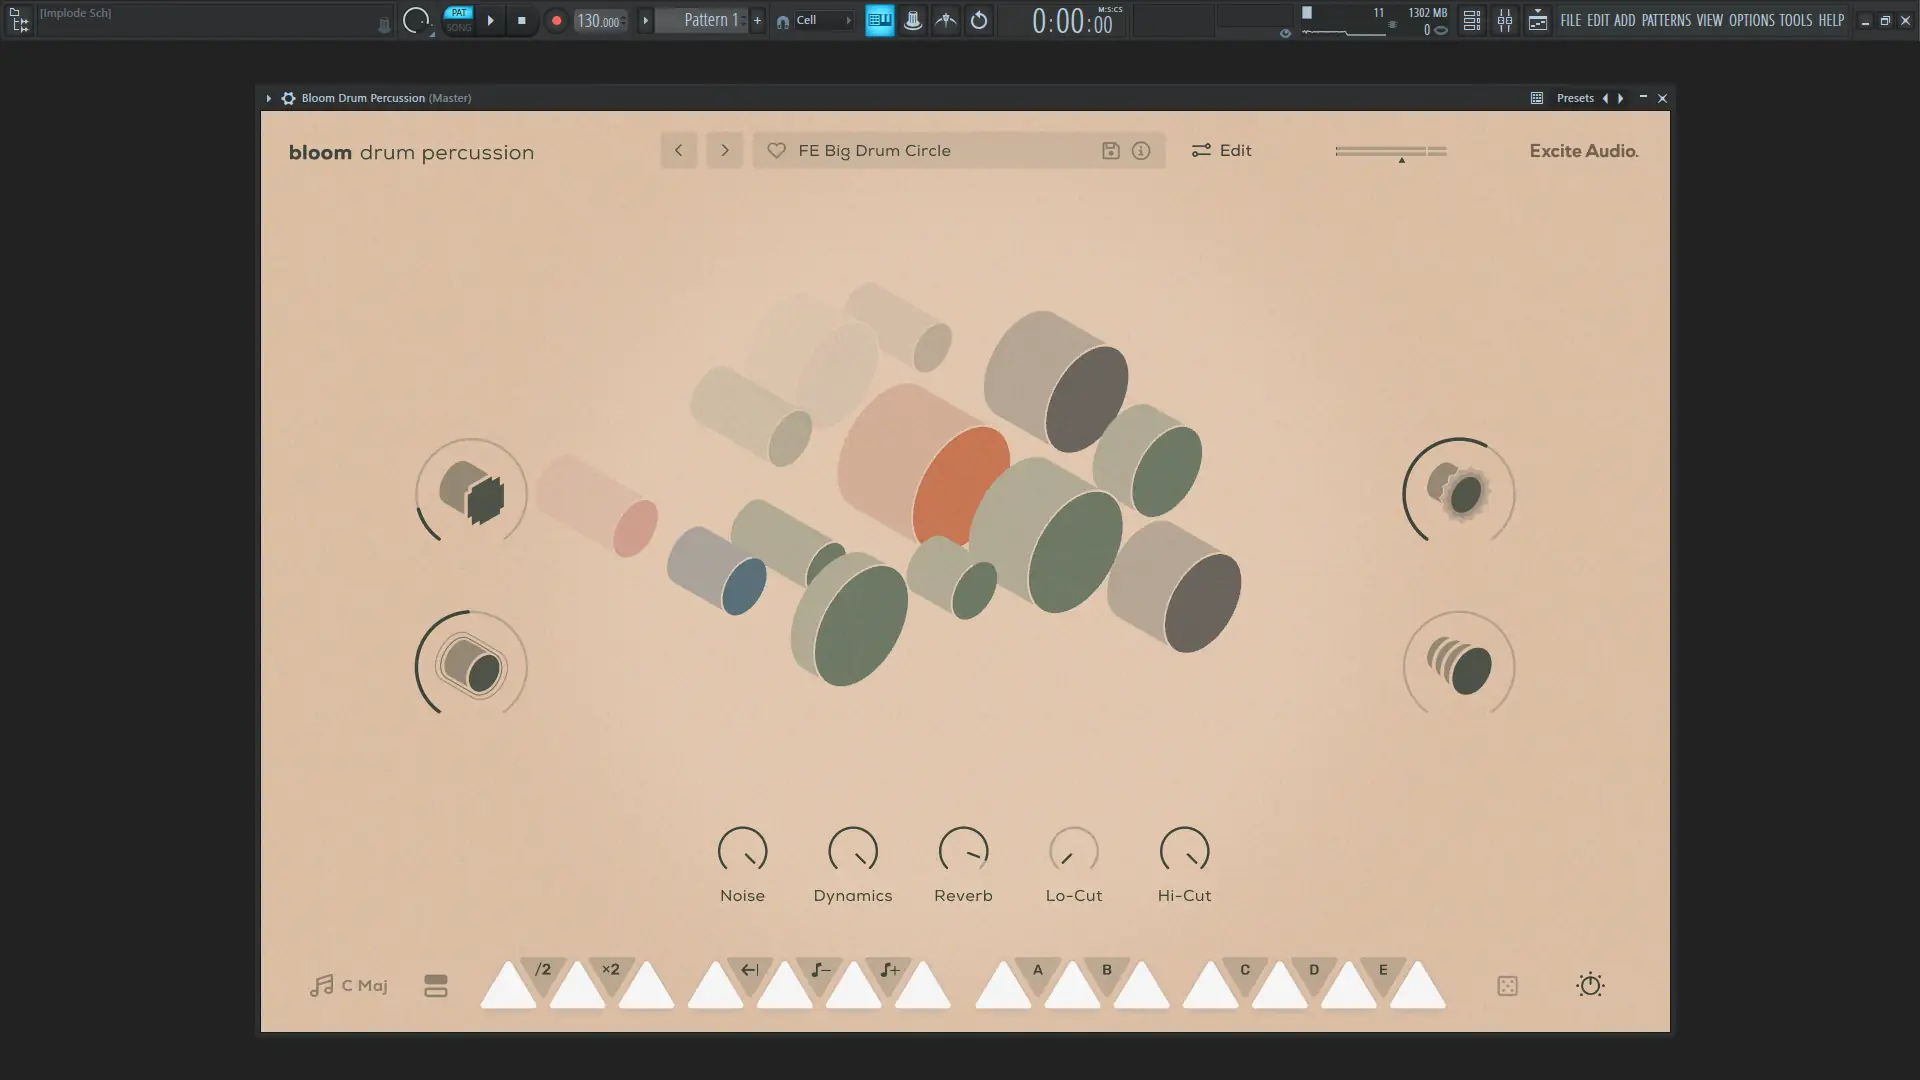Open the OPTIONS menu
Image resolution: width=1920 pixels, height=1080 pixels.
click(x=1751, y=20)
